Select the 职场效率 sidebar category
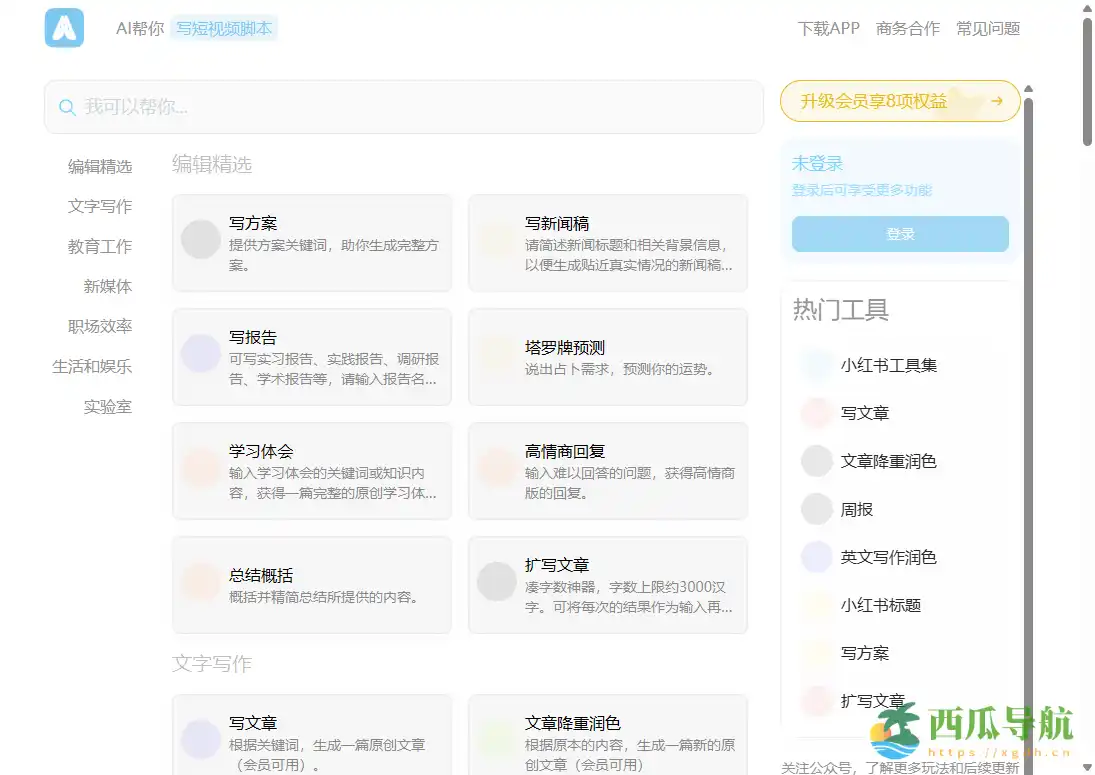Image resolution: width=1095 pixels, height=775 pixels. click(100, 326)
